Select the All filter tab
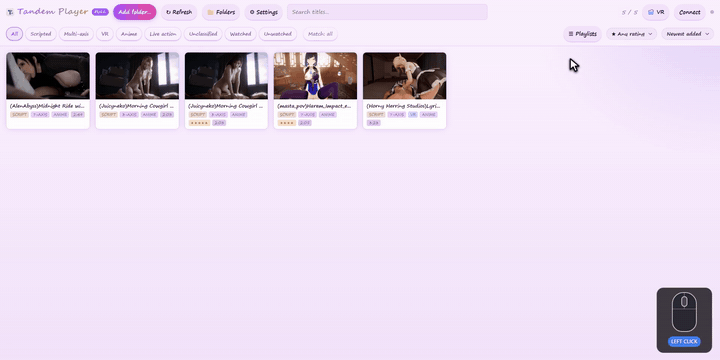Image resolution: width=720 pixels, height=360 pixels. coord(15,34)
